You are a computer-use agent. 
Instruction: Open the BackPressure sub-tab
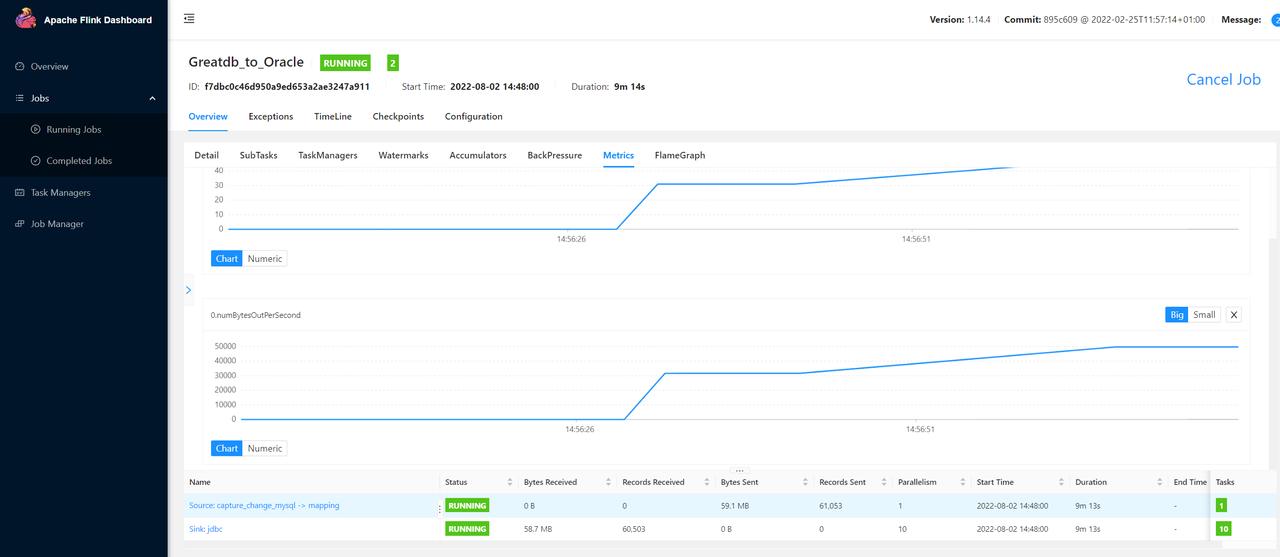(x=555, y=155)
